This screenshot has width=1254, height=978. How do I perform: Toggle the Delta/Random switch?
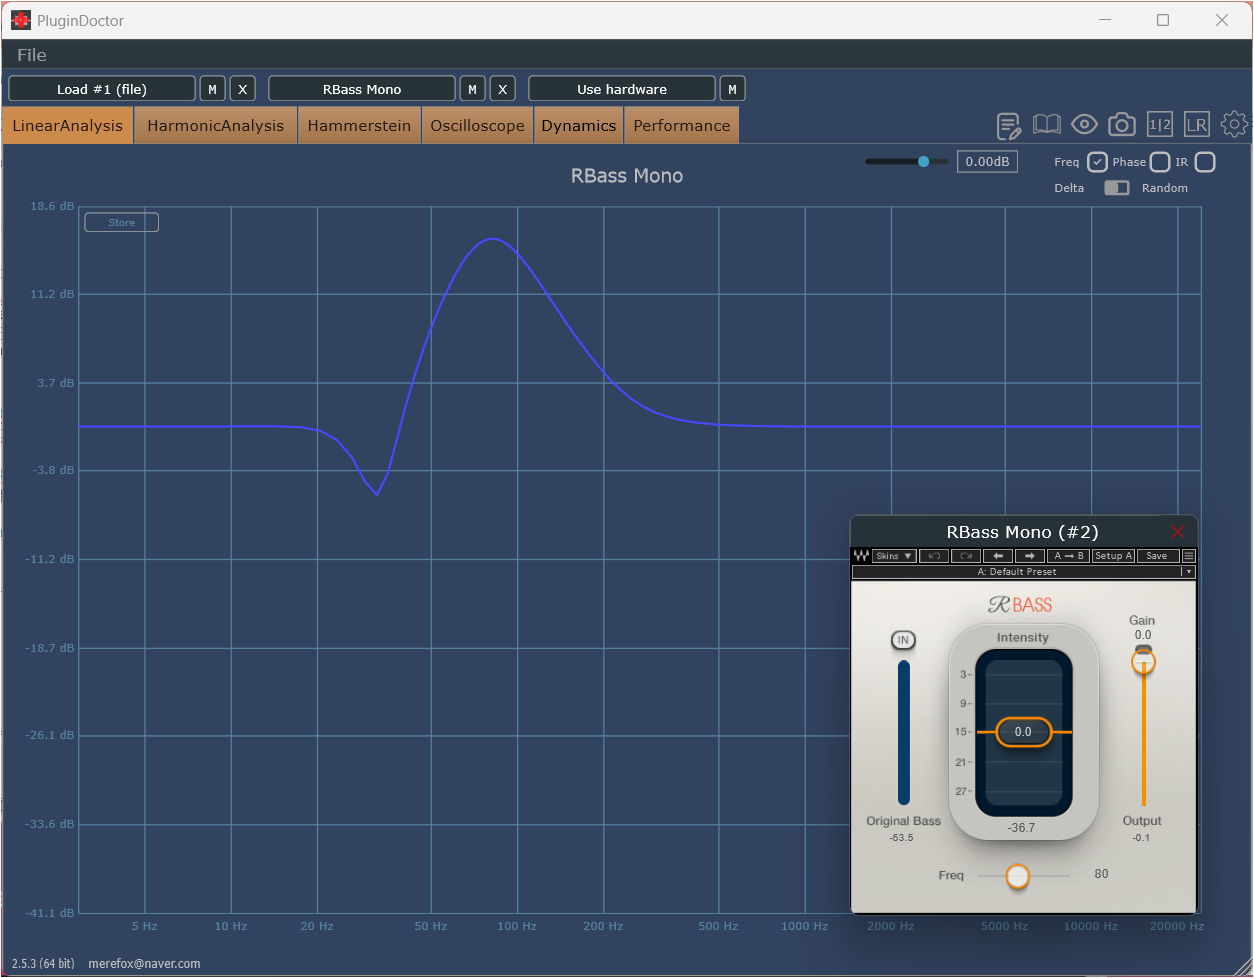pos(1116,188)
